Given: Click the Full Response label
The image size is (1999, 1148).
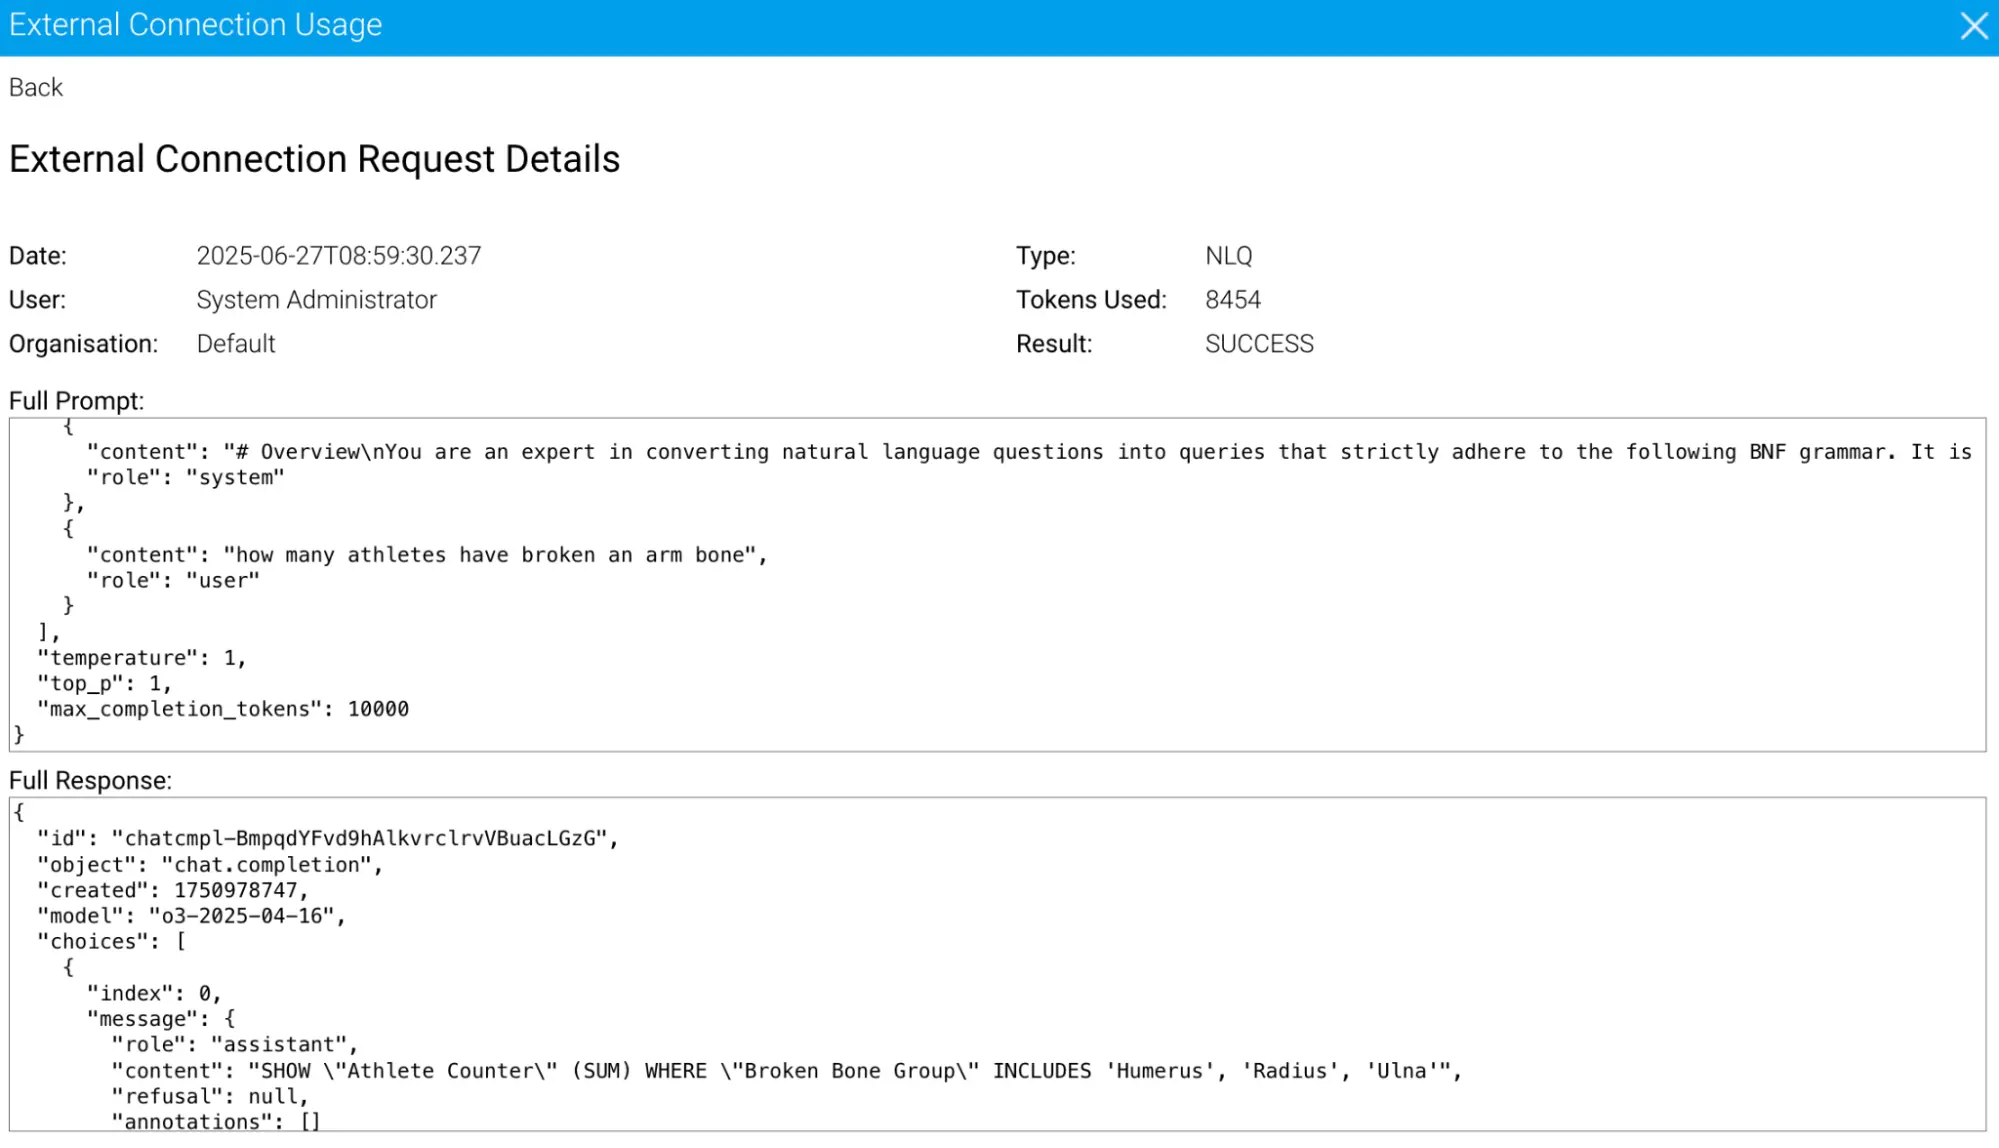Looking at the screenshot, I should [x=90, y=781].
